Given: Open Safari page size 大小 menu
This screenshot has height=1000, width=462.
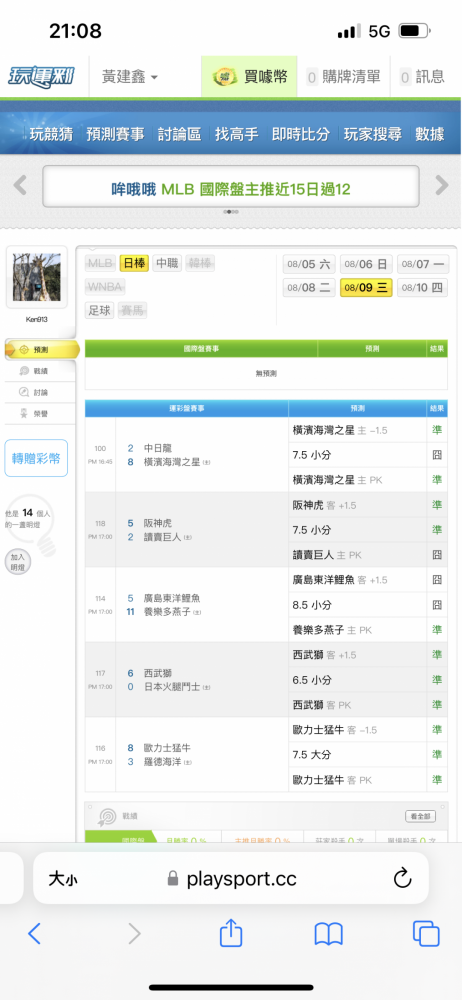Looking at the screenshot, I should point(63,879).
